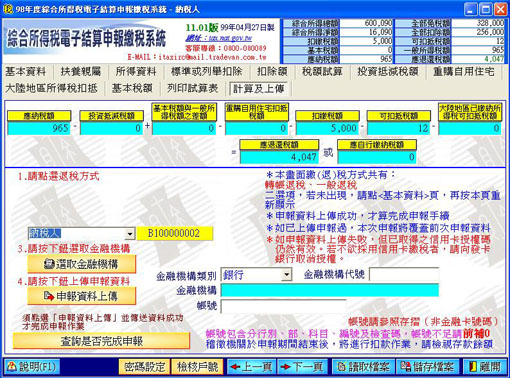The height and width of the screenshot is (378, 510).
Task: Open the 重購自用住宅 tab
Action: [x=464, y=71]
